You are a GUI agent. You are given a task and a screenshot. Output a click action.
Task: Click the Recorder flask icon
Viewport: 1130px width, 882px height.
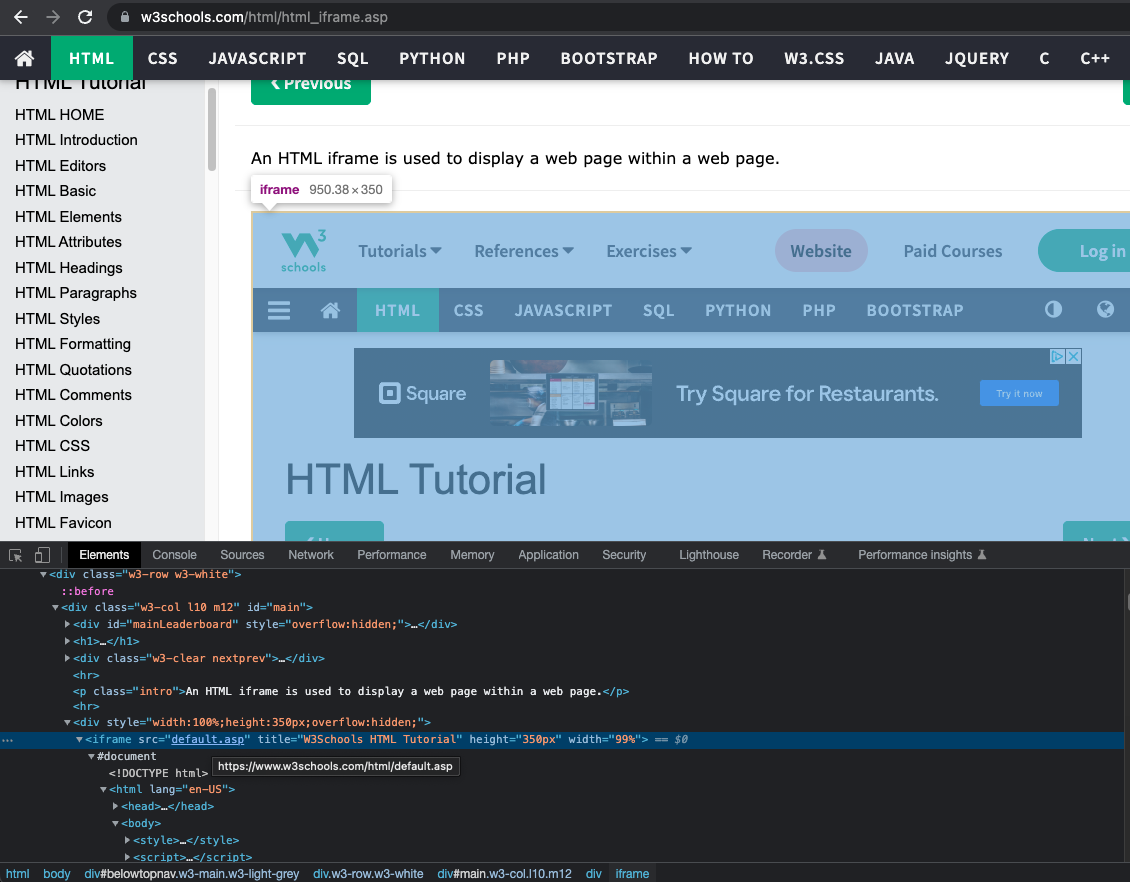click(x=822, y=554)
